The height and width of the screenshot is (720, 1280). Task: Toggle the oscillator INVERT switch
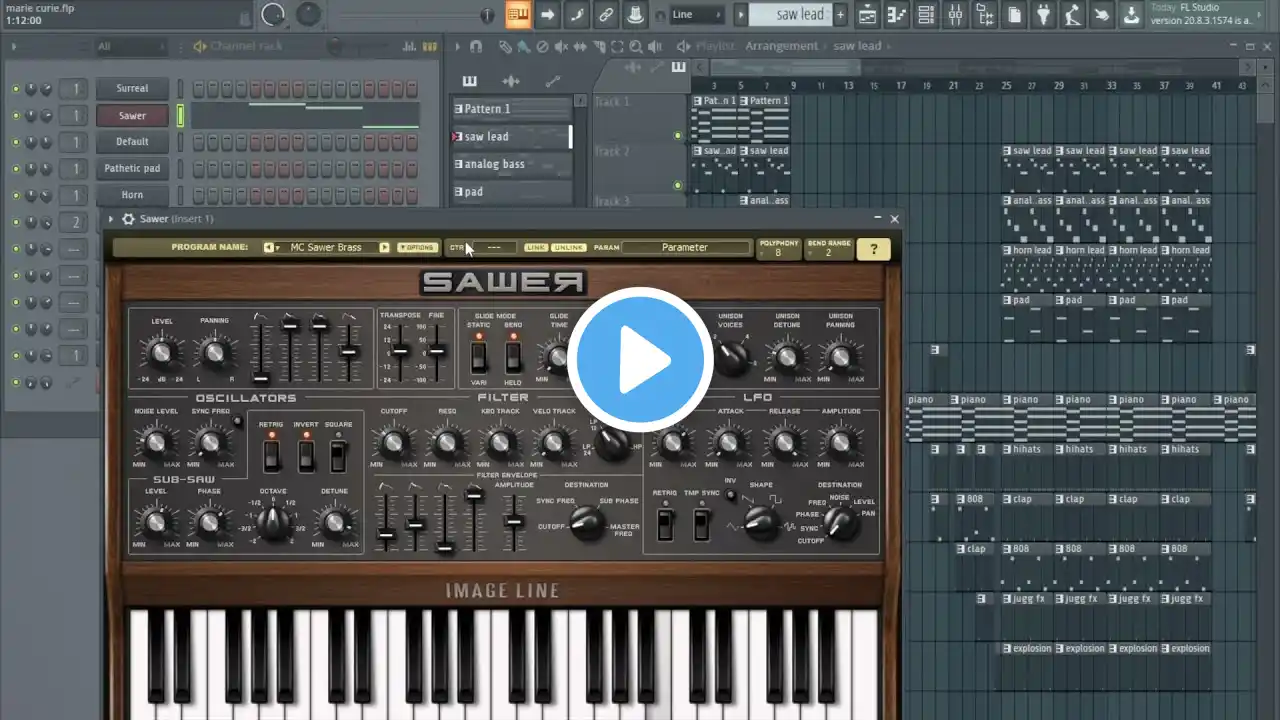pyautogui.click(x=305, y=456)
